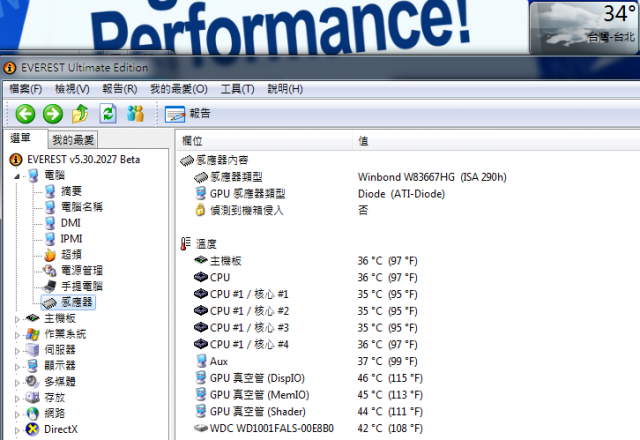The width and height of the screenshot is (640, 440).
Task: Select the CPU #1 / 核心 #1 row
Action: click(306, 294)
